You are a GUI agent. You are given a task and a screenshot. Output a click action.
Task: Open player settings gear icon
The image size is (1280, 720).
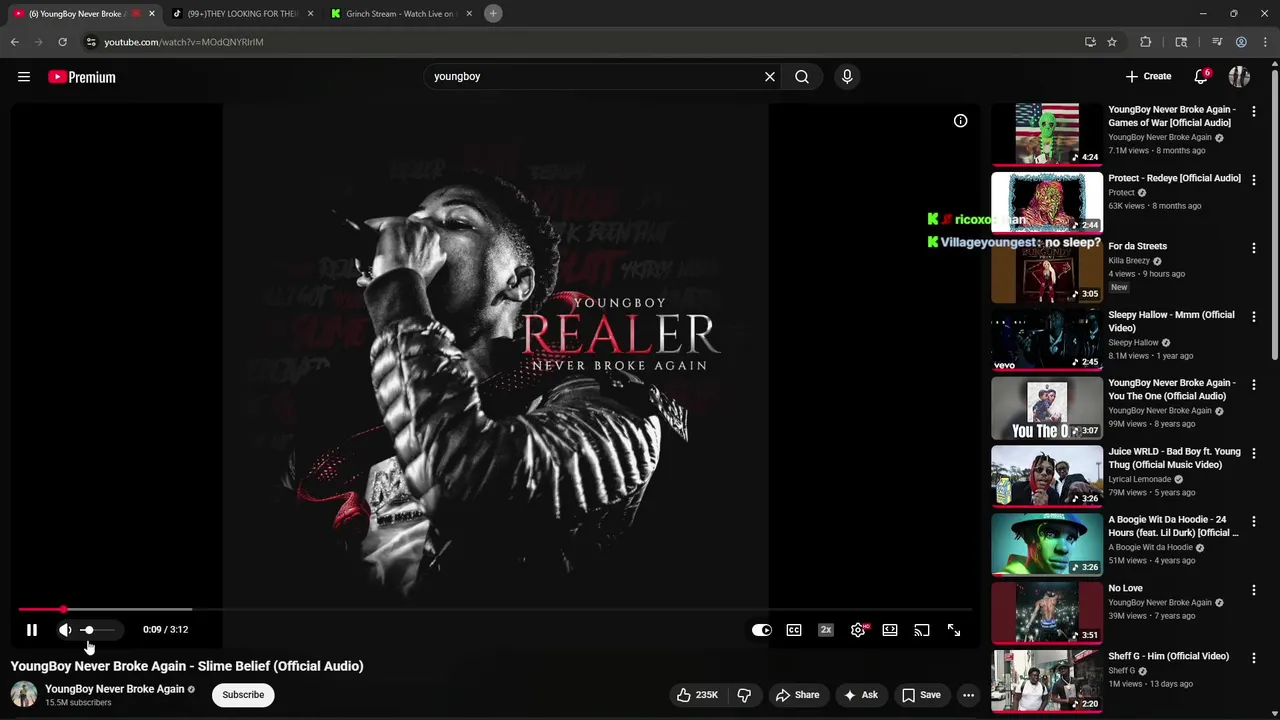(x=858, y=630)
